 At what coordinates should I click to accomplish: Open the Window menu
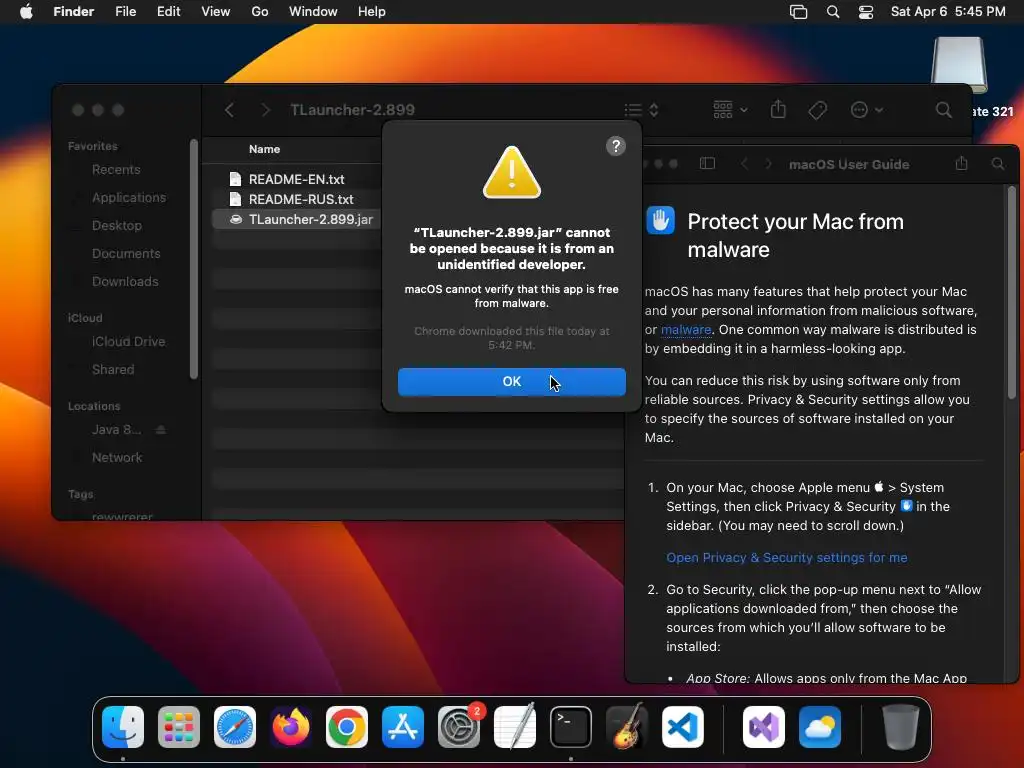pos(313,12)
